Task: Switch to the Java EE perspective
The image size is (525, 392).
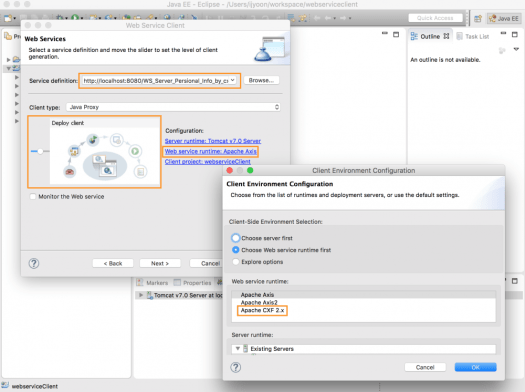Action: pyautogui.click(x=504, y=19)
